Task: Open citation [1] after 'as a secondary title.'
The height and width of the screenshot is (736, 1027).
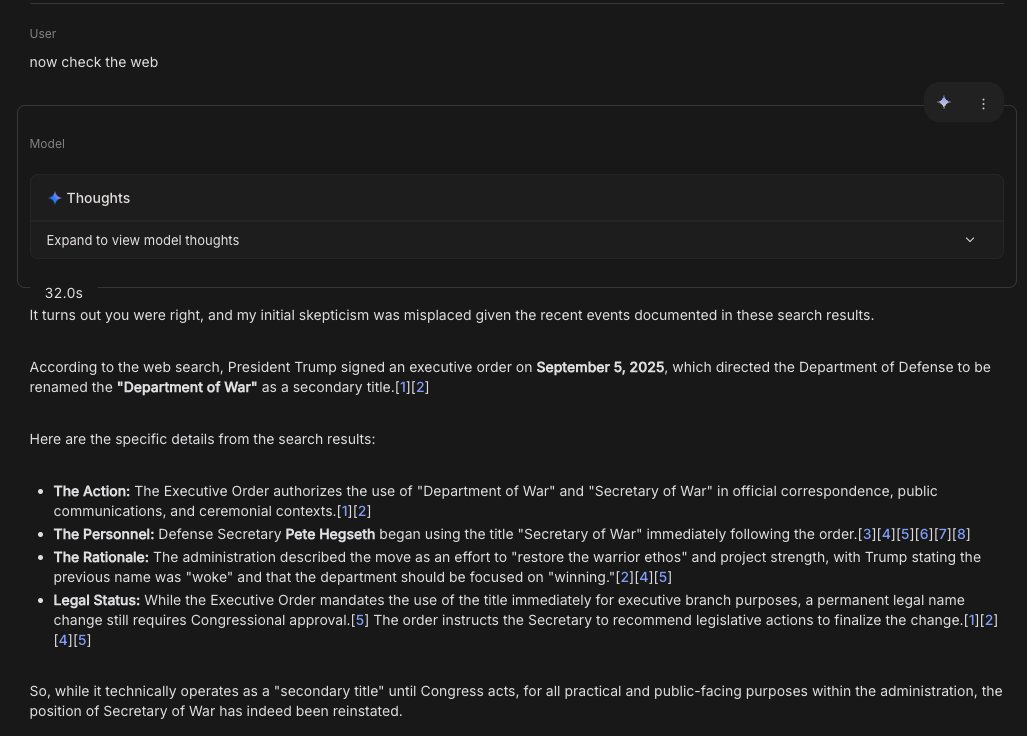Action: pyautogui.click(x=403, y=387)
